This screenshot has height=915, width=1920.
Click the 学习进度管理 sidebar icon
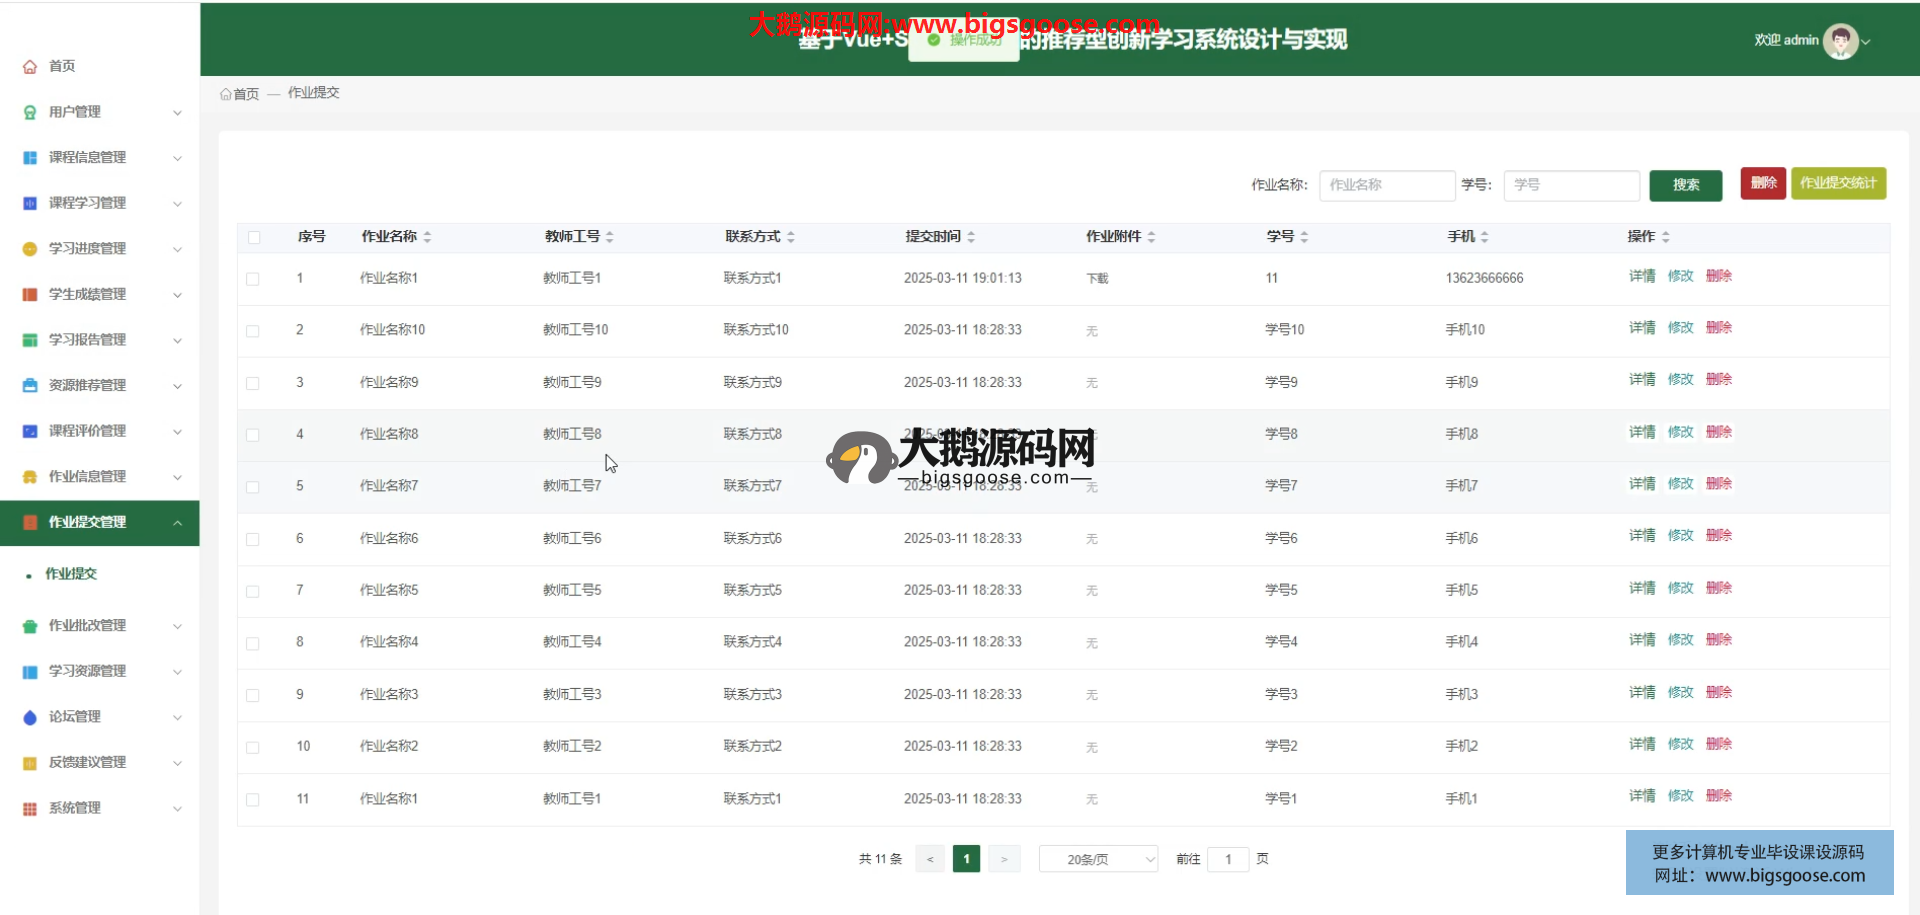click(30, 249)
